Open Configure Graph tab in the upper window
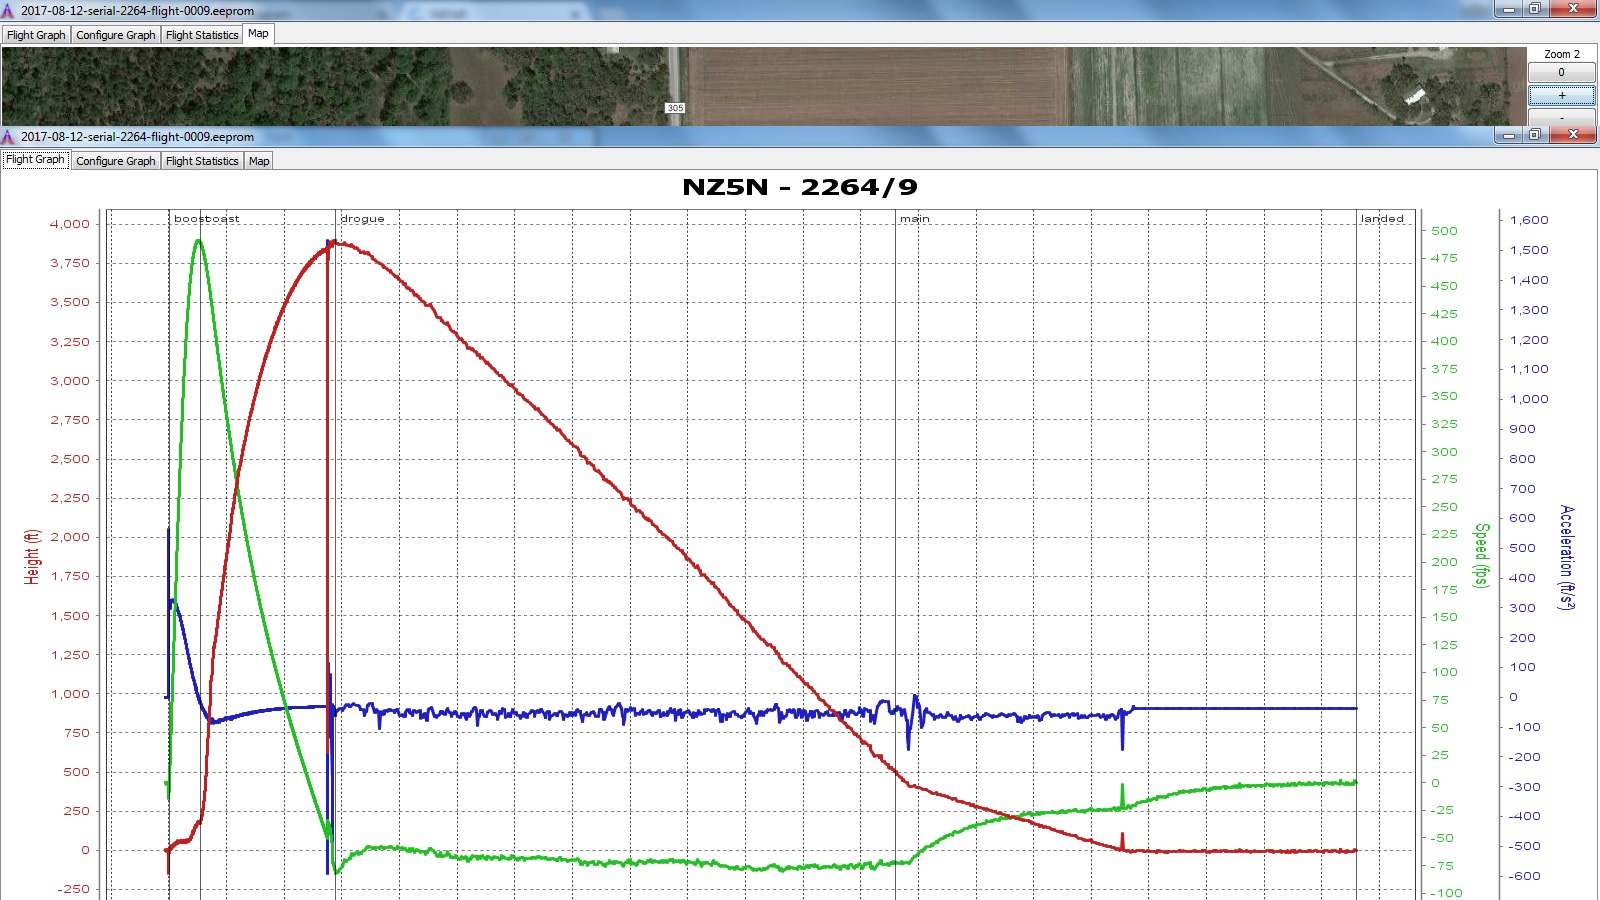The height and width of the screenshot is (900, 1600). (116, 35)
